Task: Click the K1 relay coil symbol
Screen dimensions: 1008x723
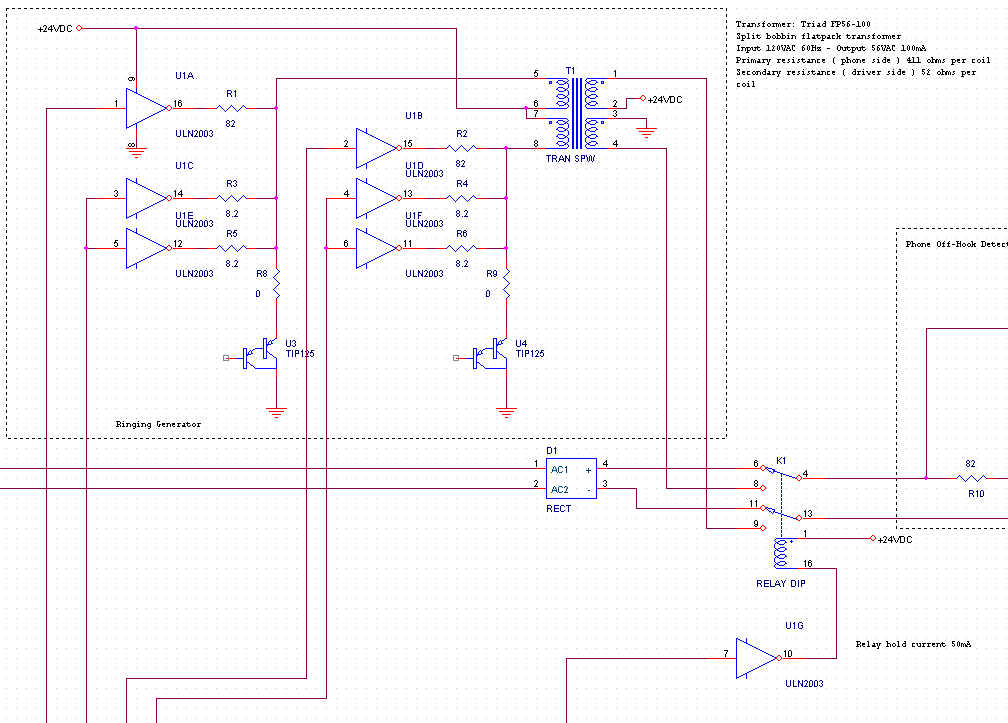Action: 781,552
